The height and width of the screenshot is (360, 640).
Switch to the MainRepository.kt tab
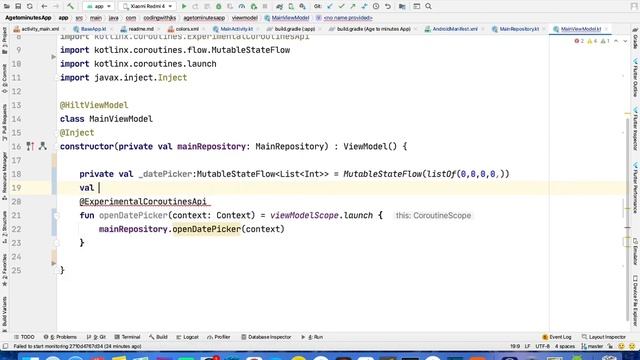tap(516, 29)
